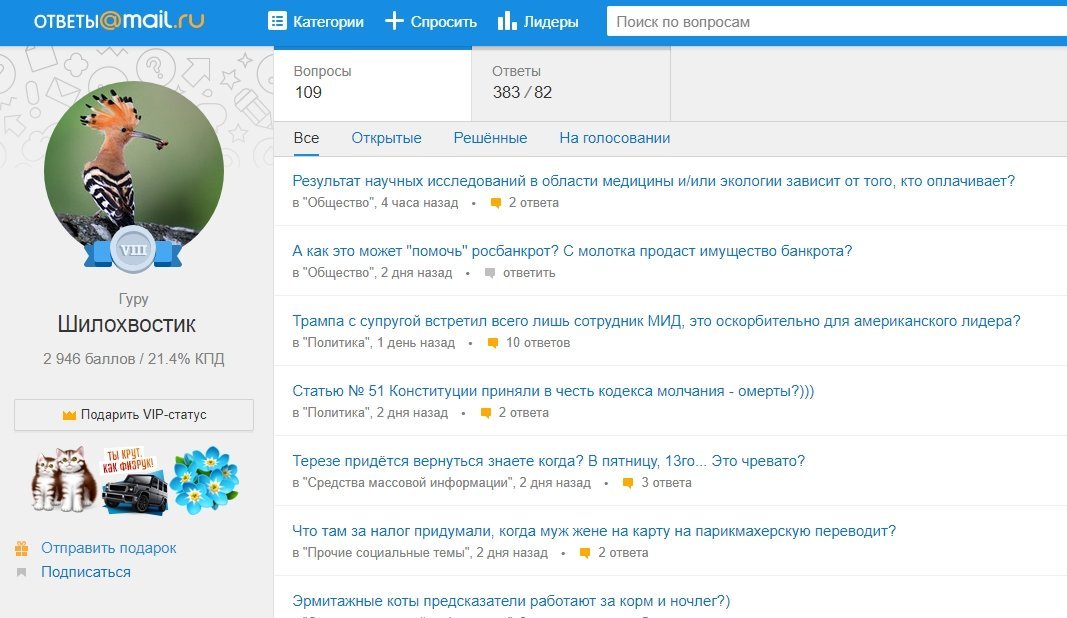Filter by Открытые questions
This screenshot has width=1067, height=618.
386,138
